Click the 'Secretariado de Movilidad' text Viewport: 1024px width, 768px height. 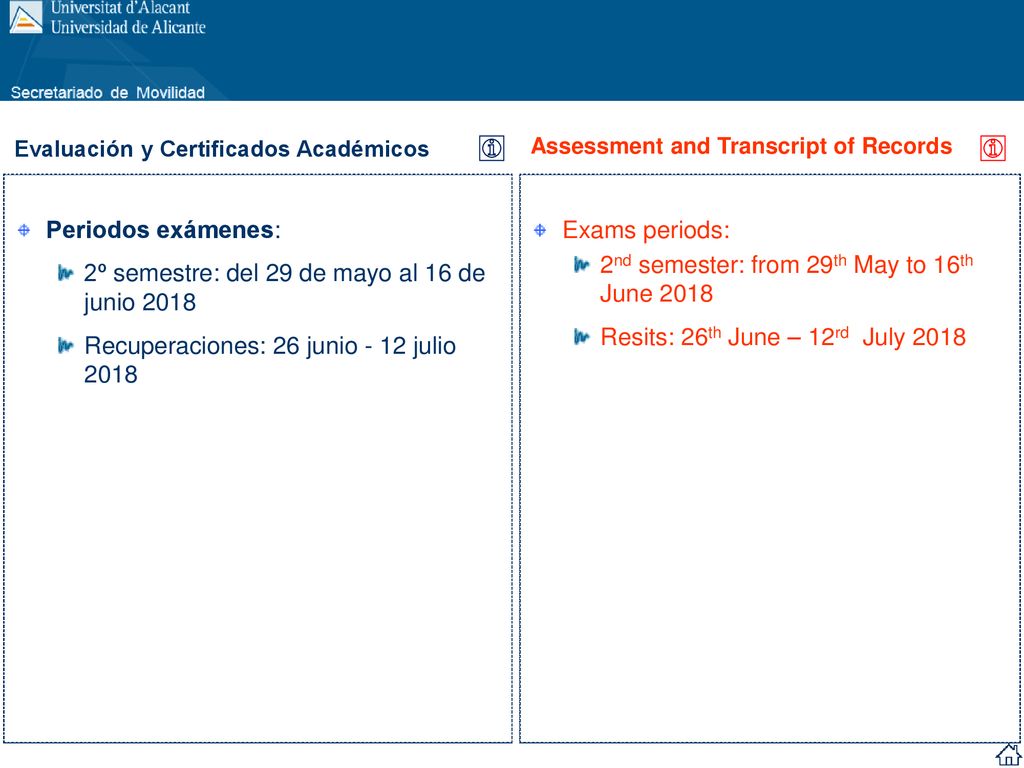tap(108, 93)
